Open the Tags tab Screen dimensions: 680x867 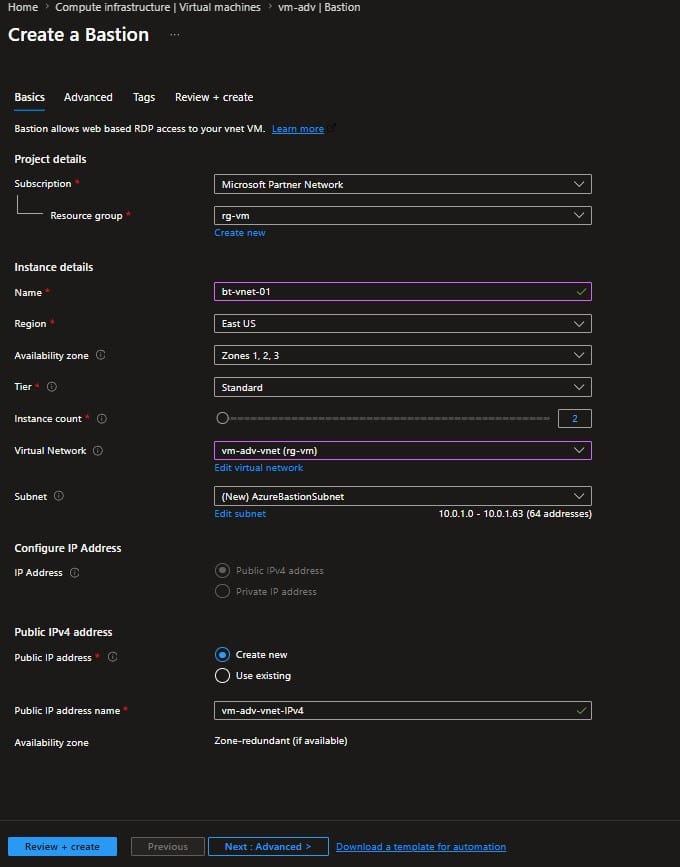(143, 97)
